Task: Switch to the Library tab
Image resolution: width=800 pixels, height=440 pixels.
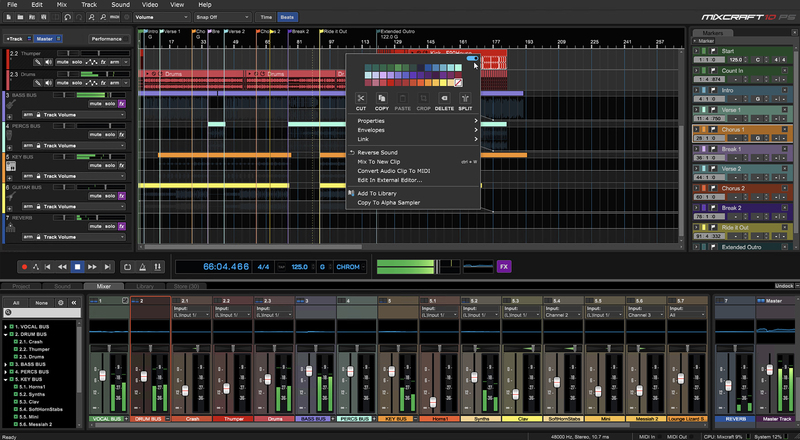Action: coord(147,286)
